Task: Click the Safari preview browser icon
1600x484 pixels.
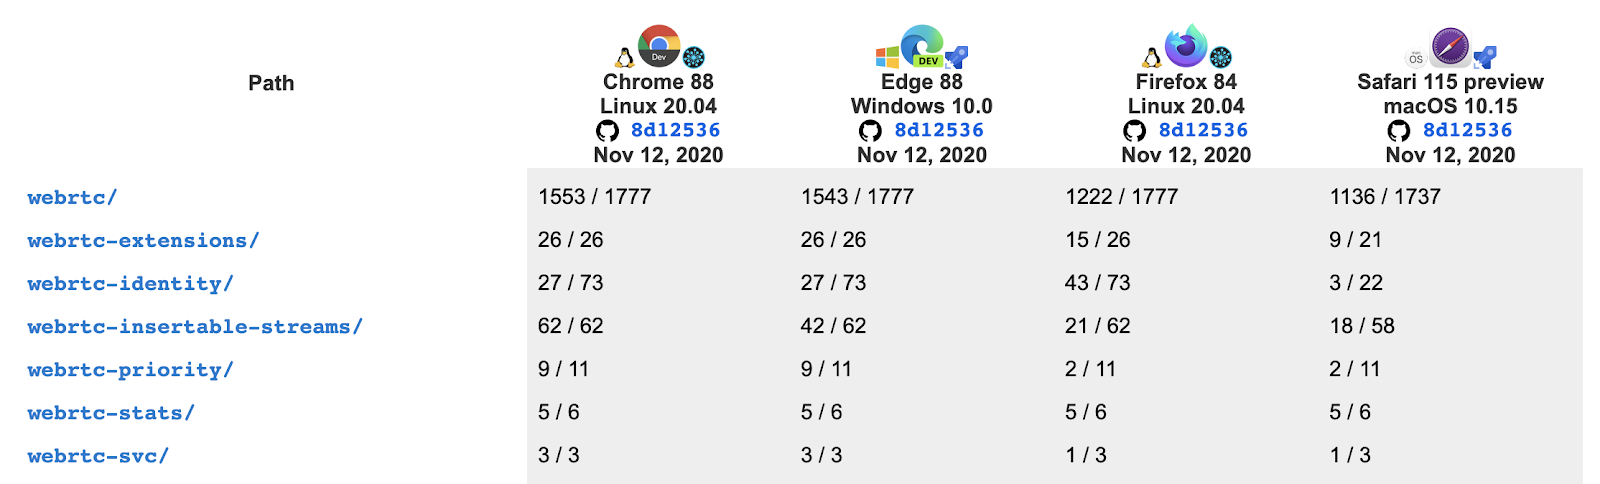Action: pyautogui.click(x=1450, y=47)
